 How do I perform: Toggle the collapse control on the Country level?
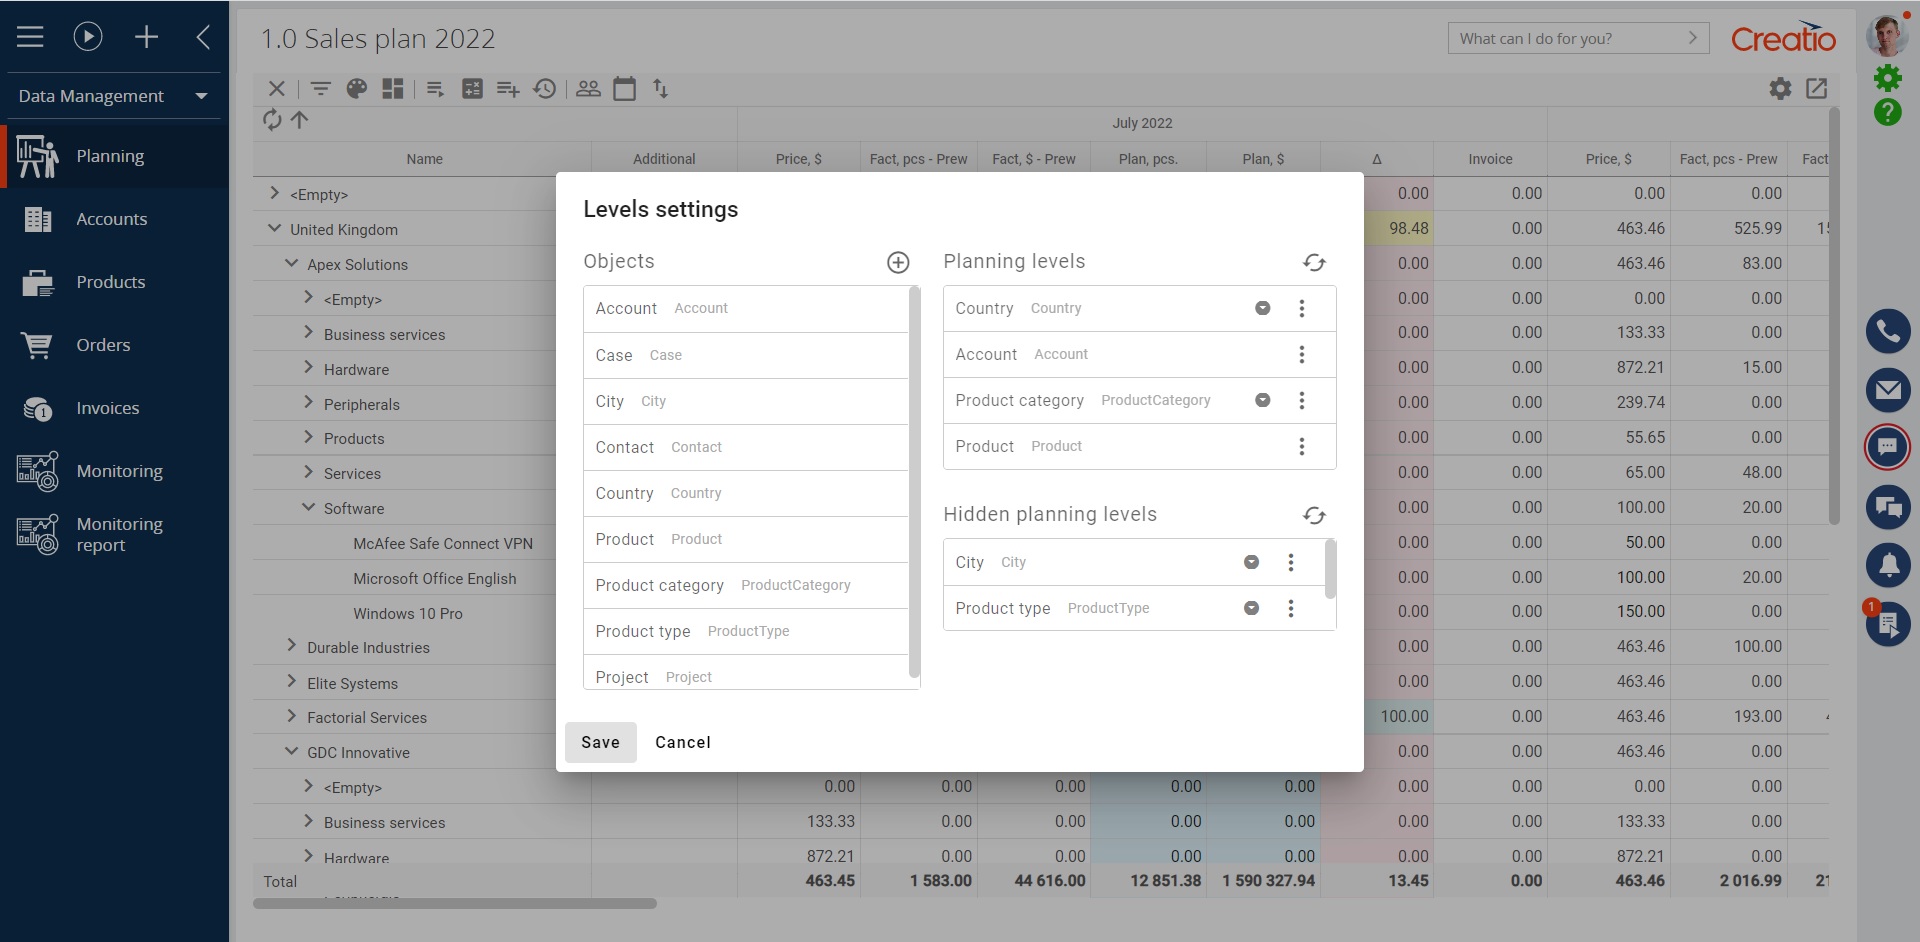(1262, 308)
